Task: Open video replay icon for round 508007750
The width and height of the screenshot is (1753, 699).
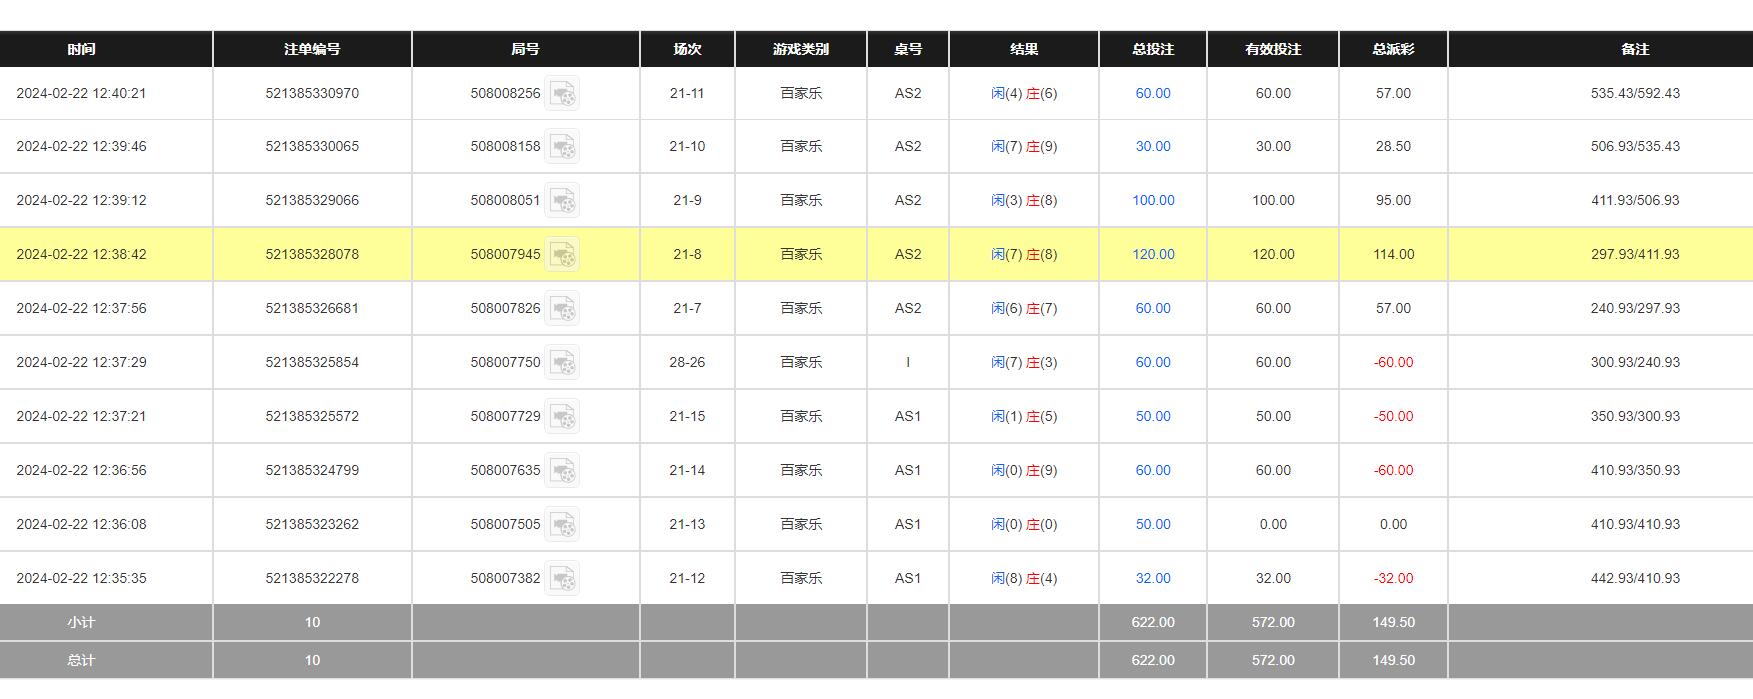Action: click(x=562, y=362)
